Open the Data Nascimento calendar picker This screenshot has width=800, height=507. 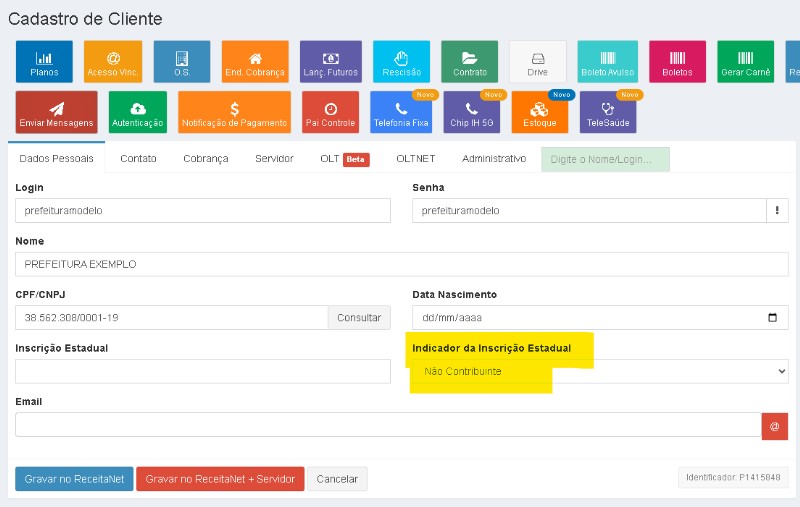point(772,318)
